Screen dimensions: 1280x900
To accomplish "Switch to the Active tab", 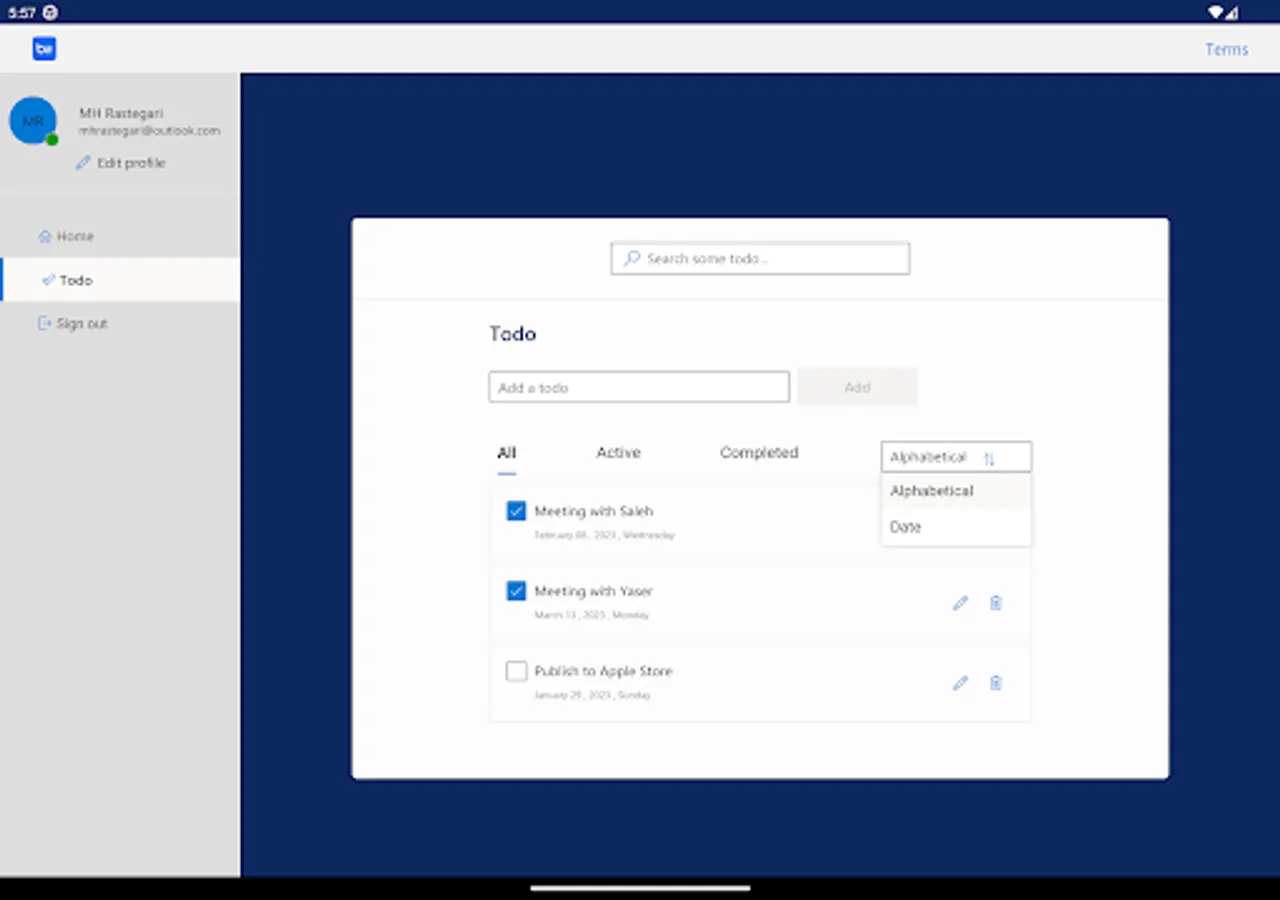I will pyautogui.click(x=617, y=452).
